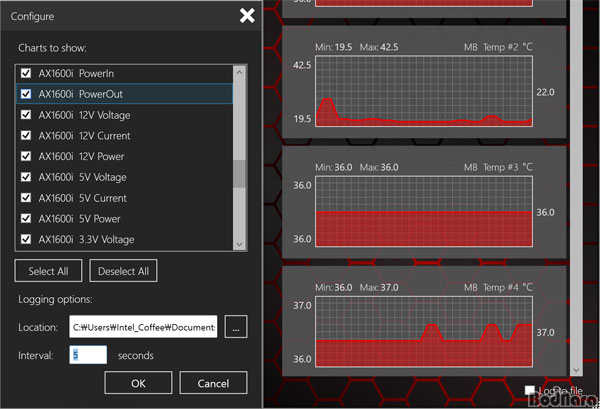
Task: Toggle AX1600i 12V Power checkbox
Action: click(26, 156)
